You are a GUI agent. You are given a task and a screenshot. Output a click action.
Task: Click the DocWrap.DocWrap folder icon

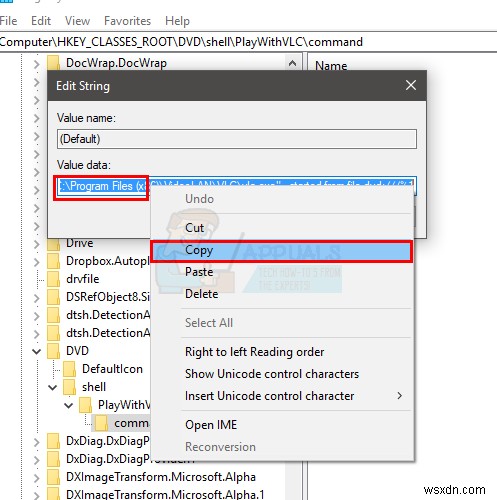point(54,63)
